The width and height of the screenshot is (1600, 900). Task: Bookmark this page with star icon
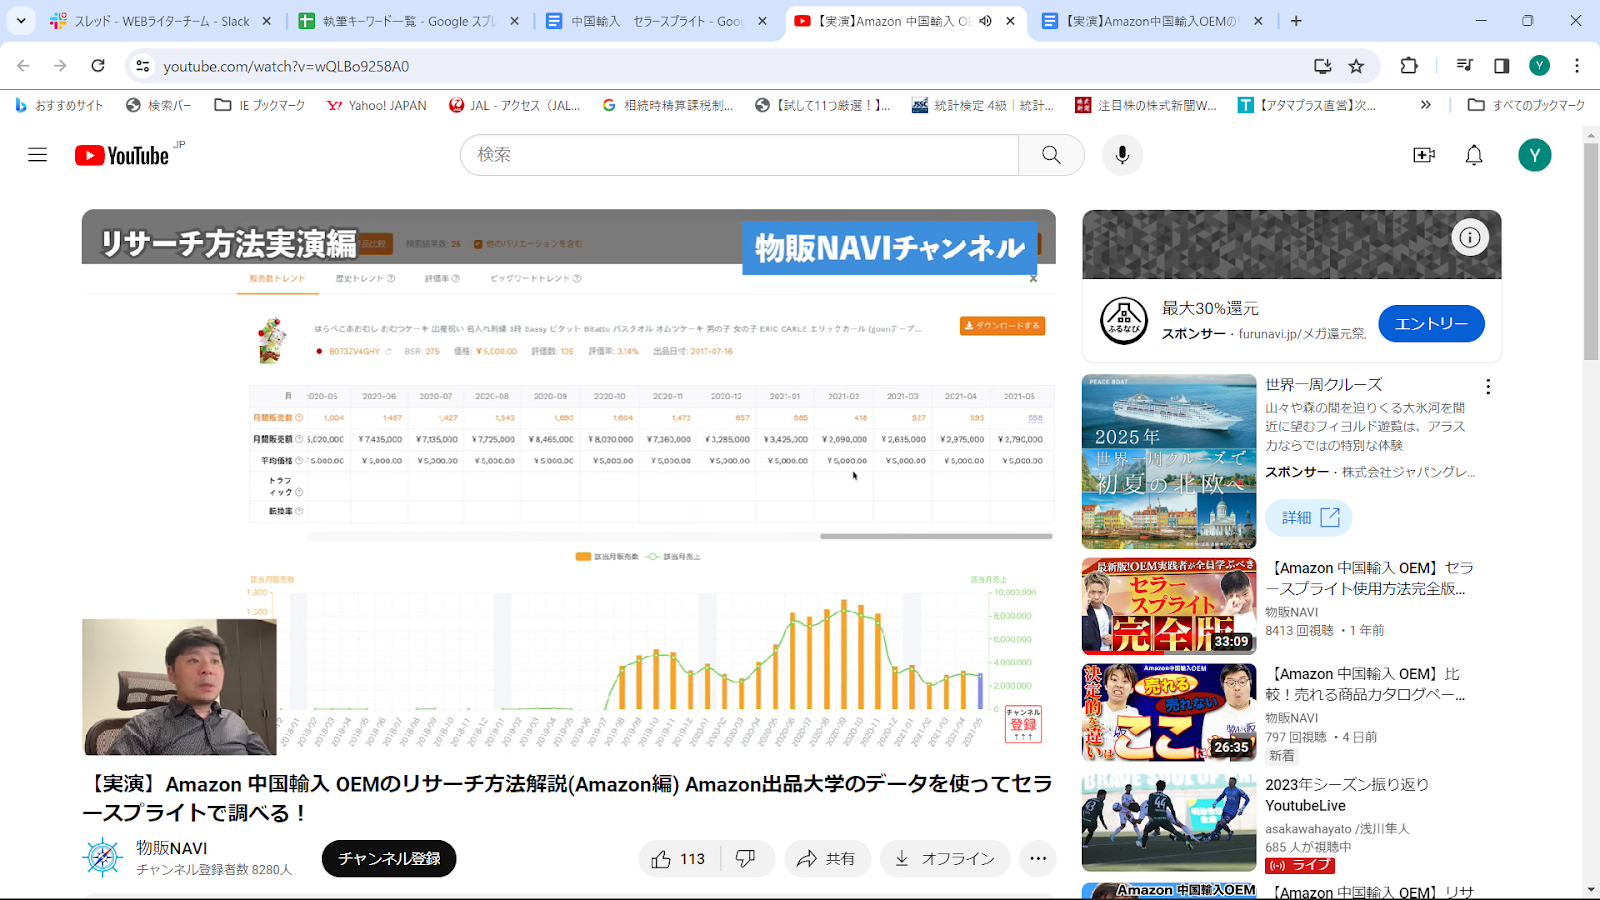[1356, 66]
